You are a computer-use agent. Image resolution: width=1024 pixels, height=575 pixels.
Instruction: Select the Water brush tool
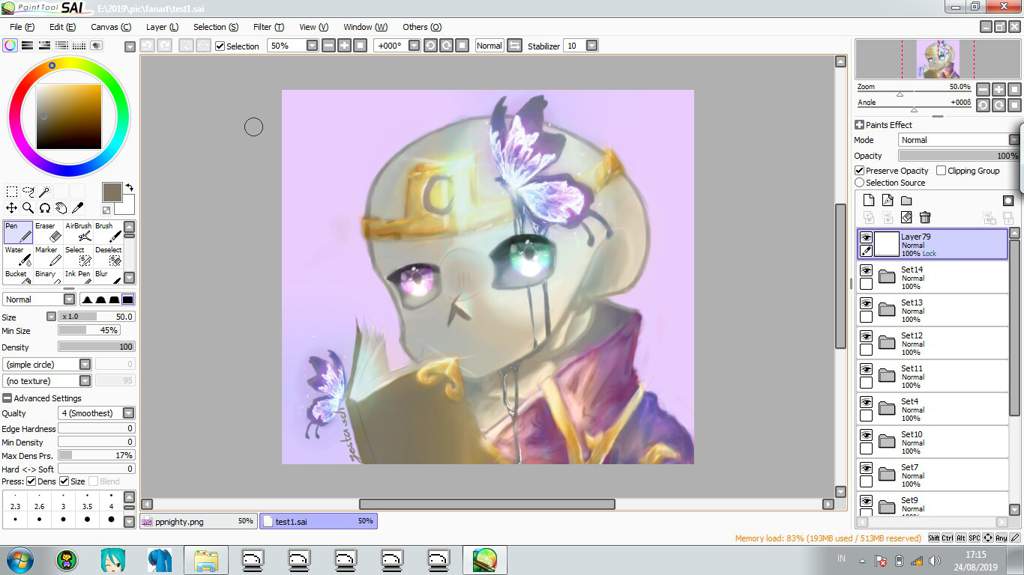(18, 256)
